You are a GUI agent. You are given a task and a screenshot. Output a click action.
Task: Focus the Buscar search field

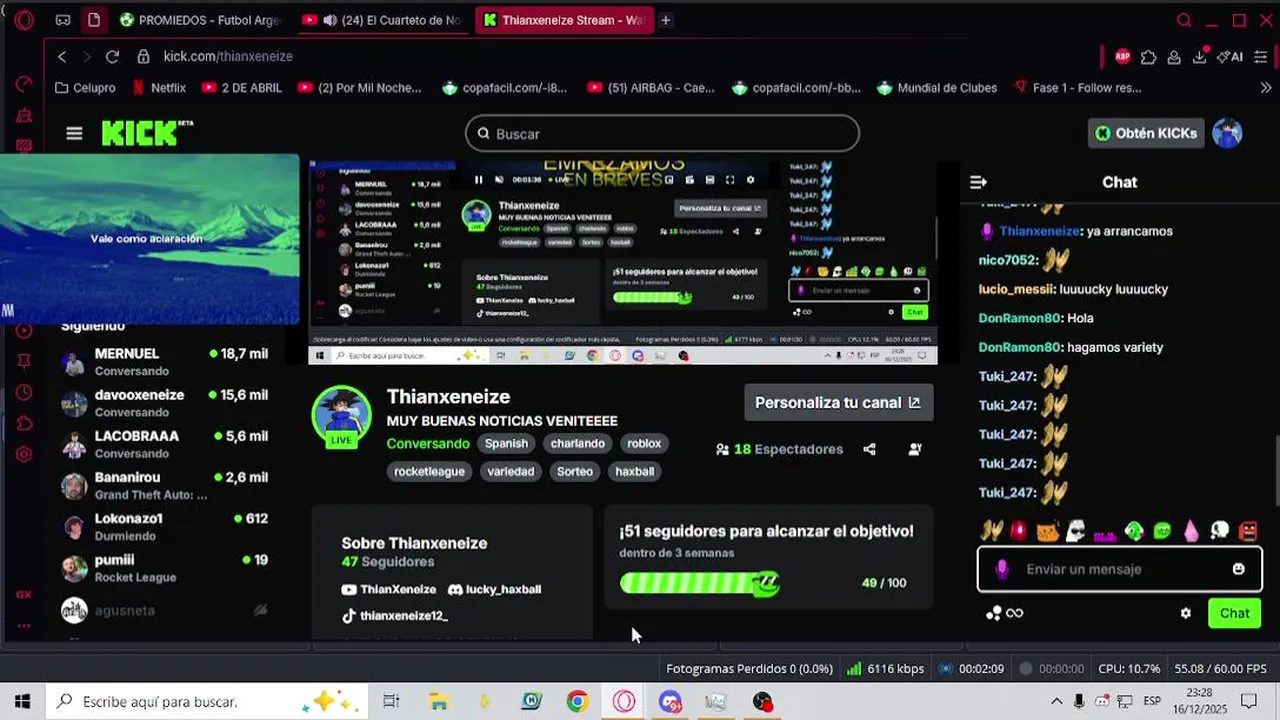coord(662,133)
